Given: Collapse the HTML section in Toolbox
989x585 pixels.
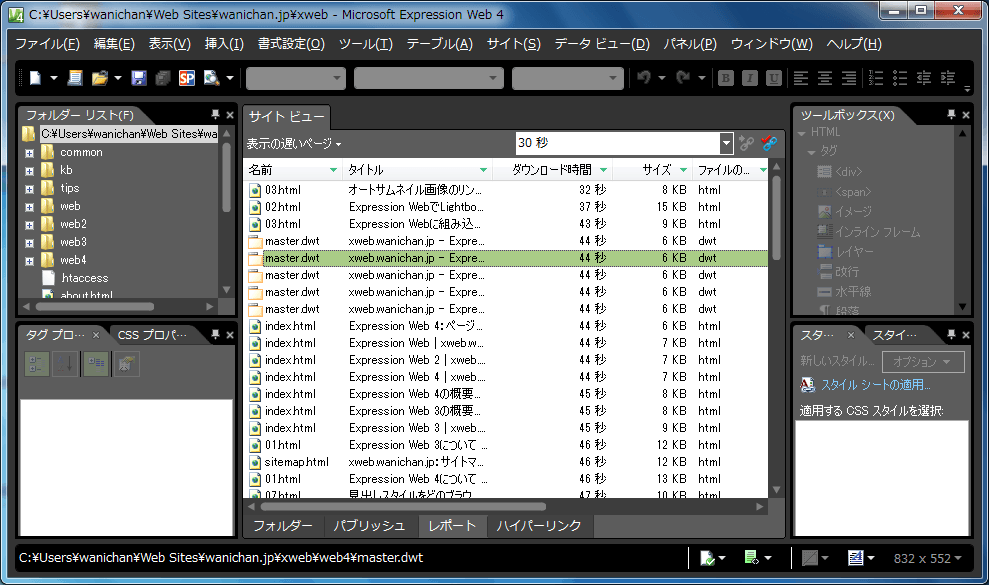Looking at the screenshot, I should pyautogui.click(x=802, y=133).
